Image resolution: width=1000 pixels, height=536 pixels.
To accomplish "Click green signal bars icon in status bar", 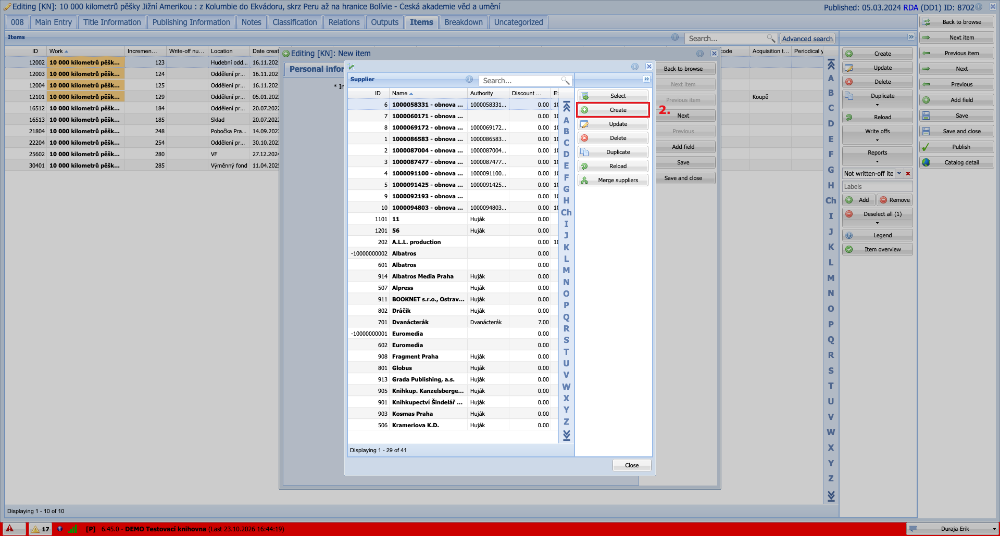I will [x=72, y=529].
